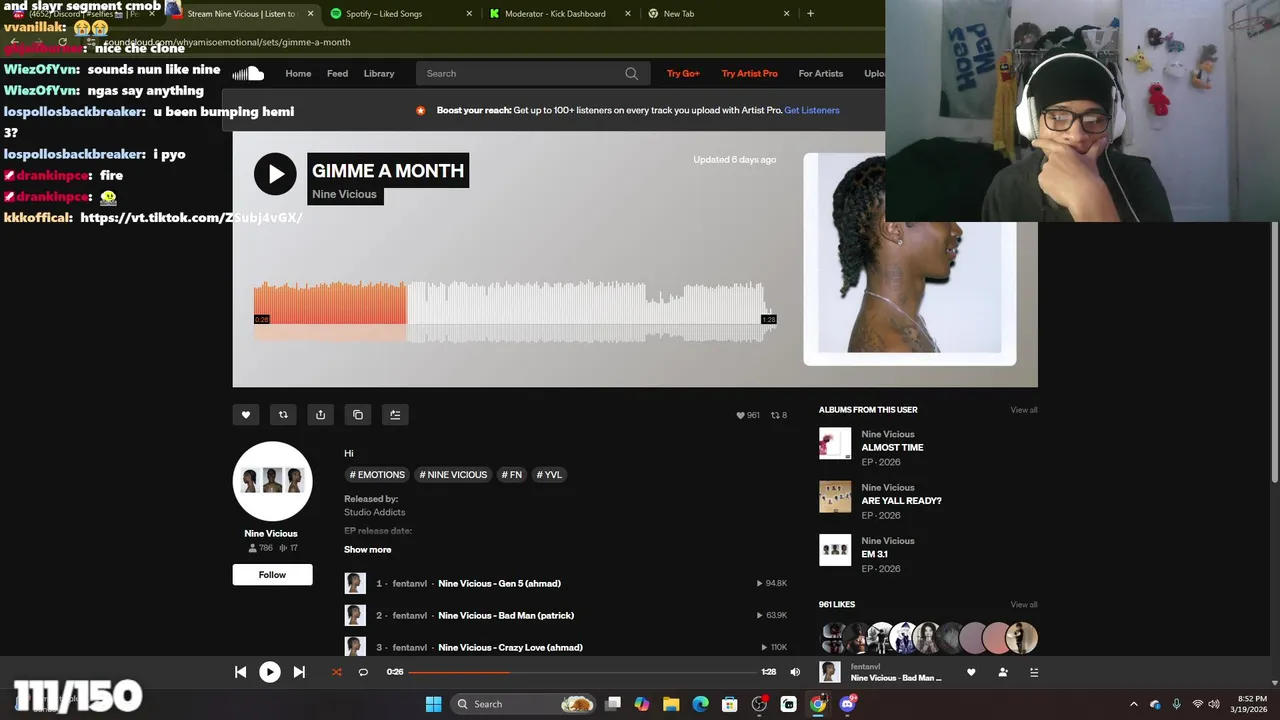Play the GIMME A MONTH set

click(x=275, y=174)
